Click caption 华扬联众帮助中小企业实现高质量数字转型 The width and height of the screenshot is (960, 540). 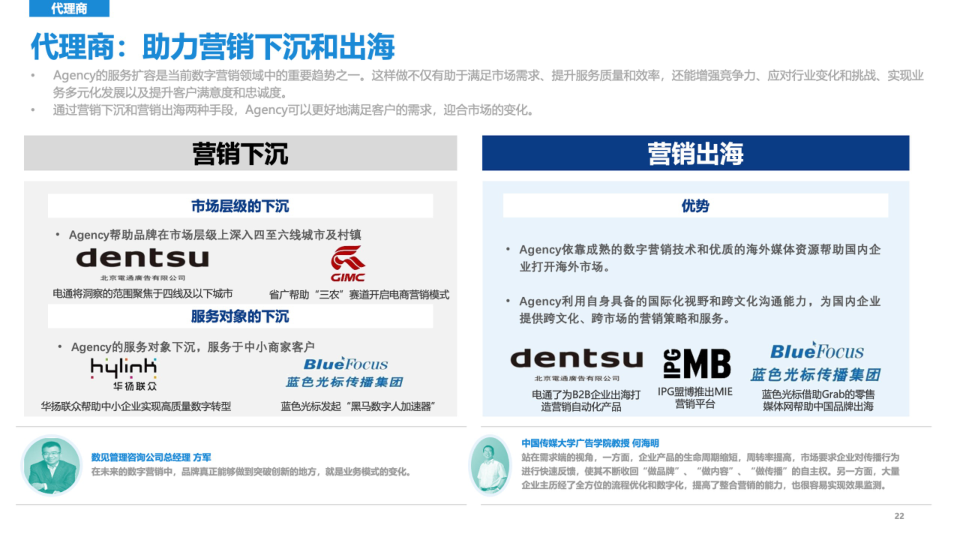(136, 407)
